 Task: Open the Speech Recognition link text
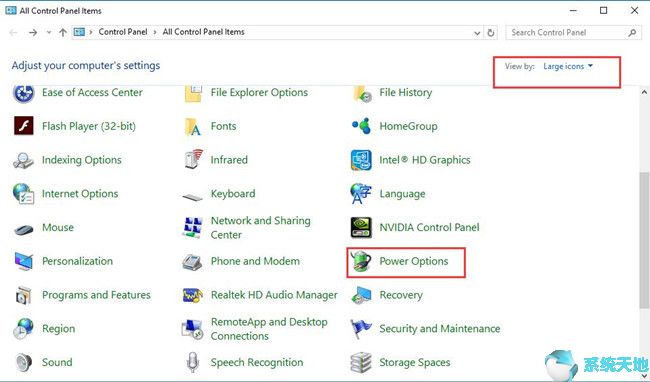[x=257, y=363]
